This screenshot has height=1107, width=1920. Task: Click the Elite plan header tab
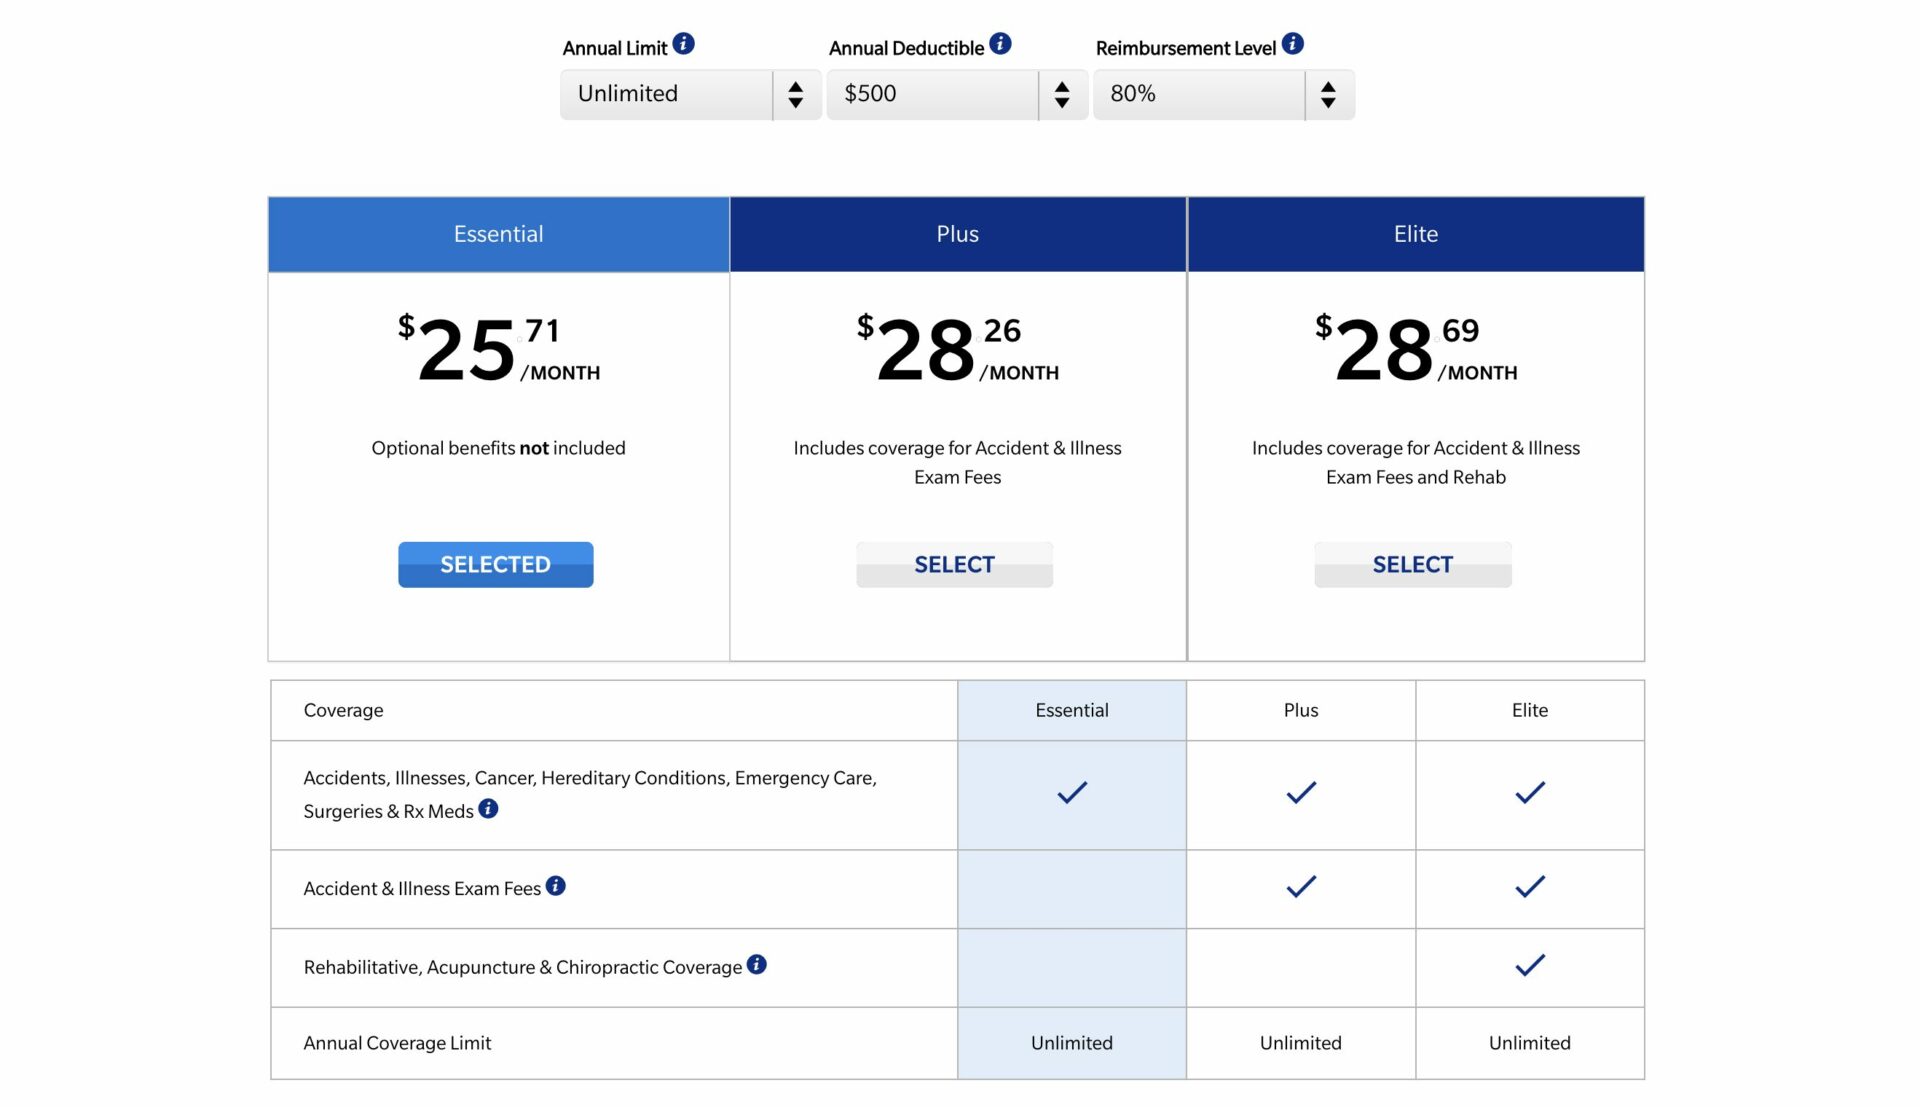pyautogui.click(x=1415, y=234)
